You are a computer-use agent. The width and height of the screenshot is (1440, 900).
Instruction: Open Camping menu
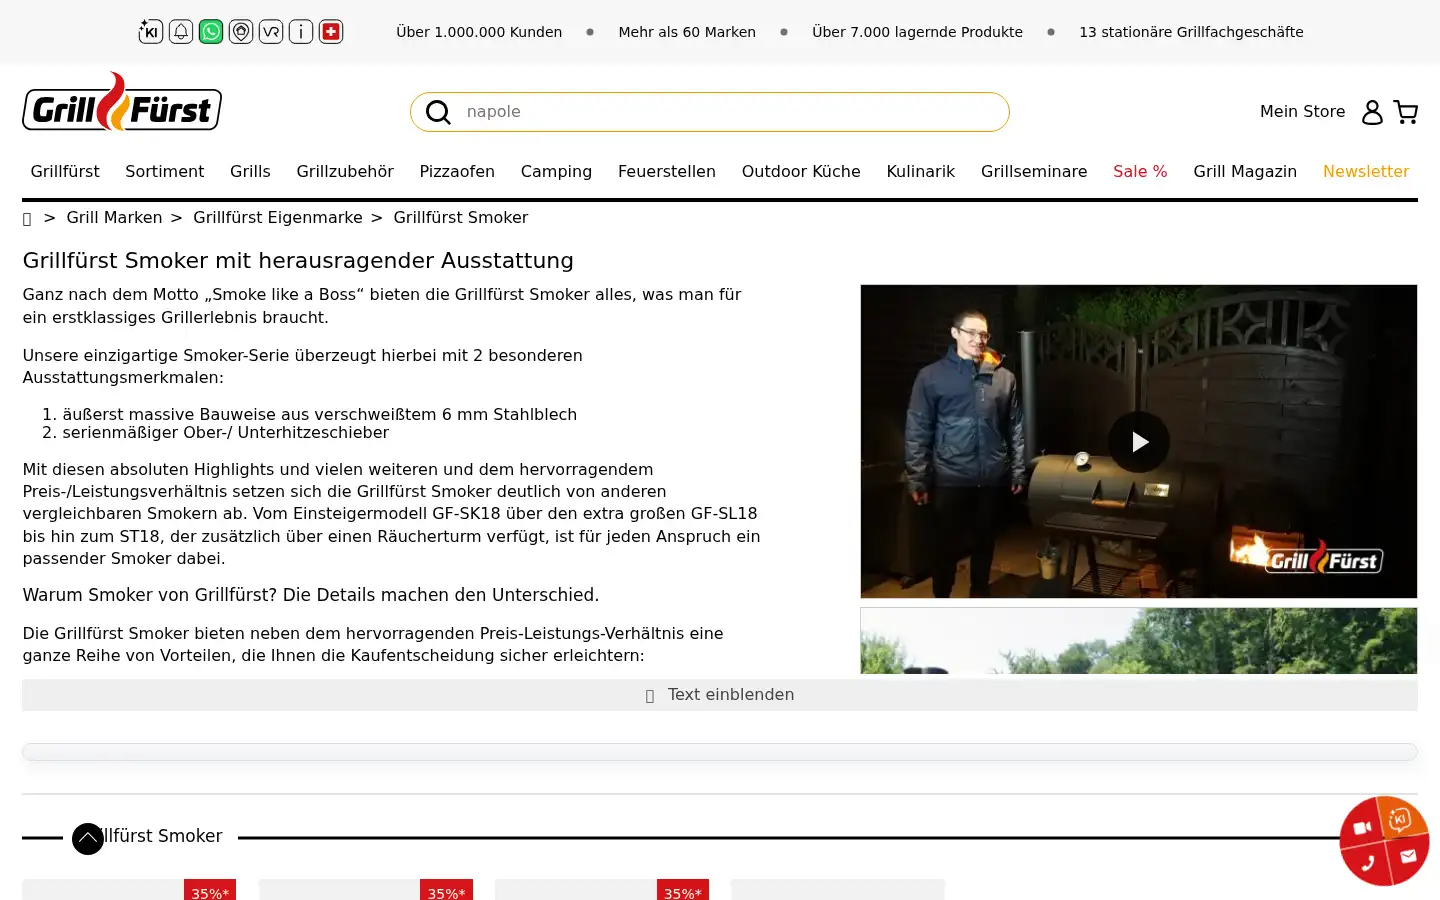coord(556,172)
